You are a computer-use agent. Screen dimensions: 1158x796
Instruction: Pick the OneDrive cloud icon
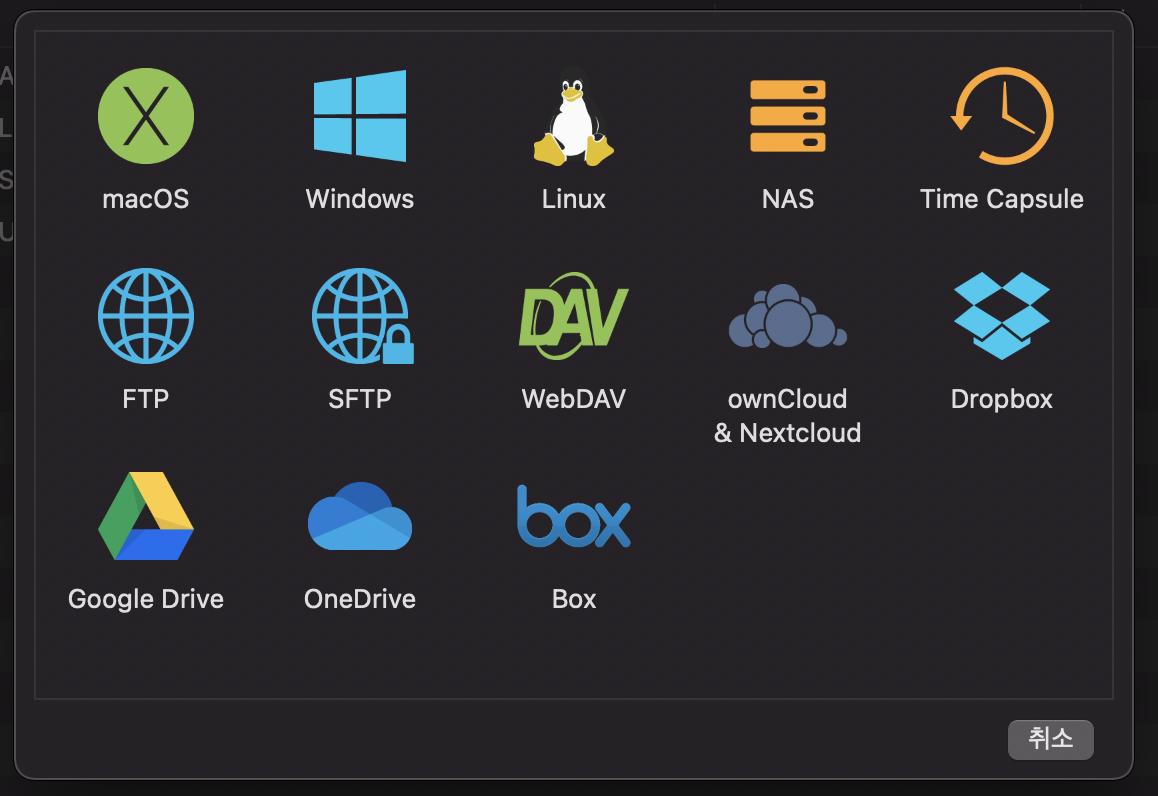click(360, 516)
